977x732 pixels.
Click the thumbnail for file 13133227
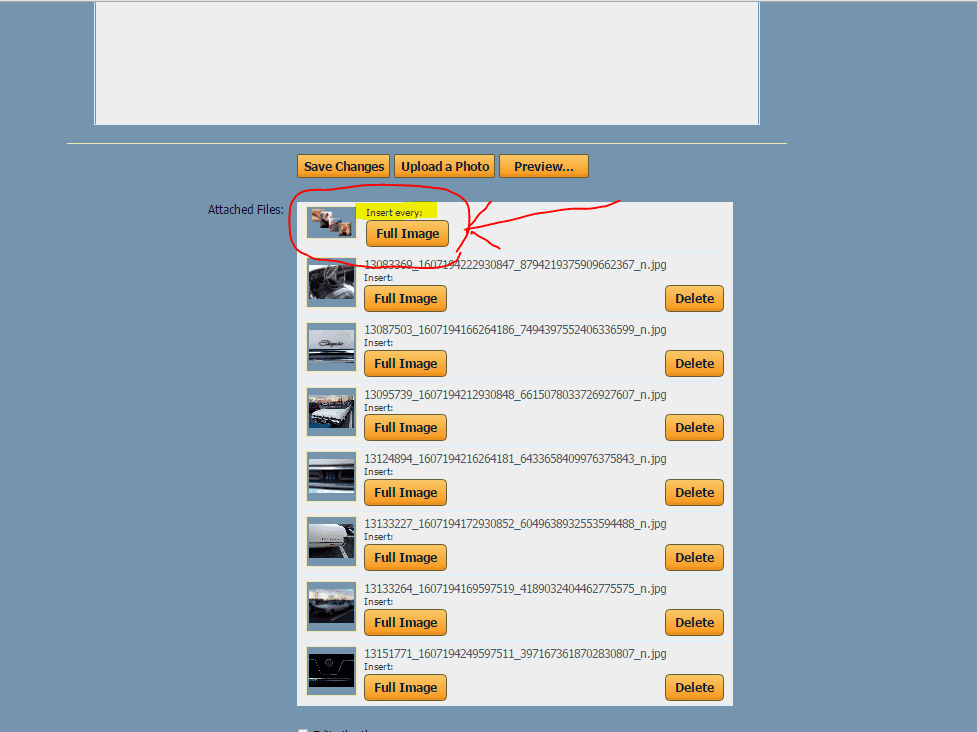pyautogui.click(x=331, y=542)
